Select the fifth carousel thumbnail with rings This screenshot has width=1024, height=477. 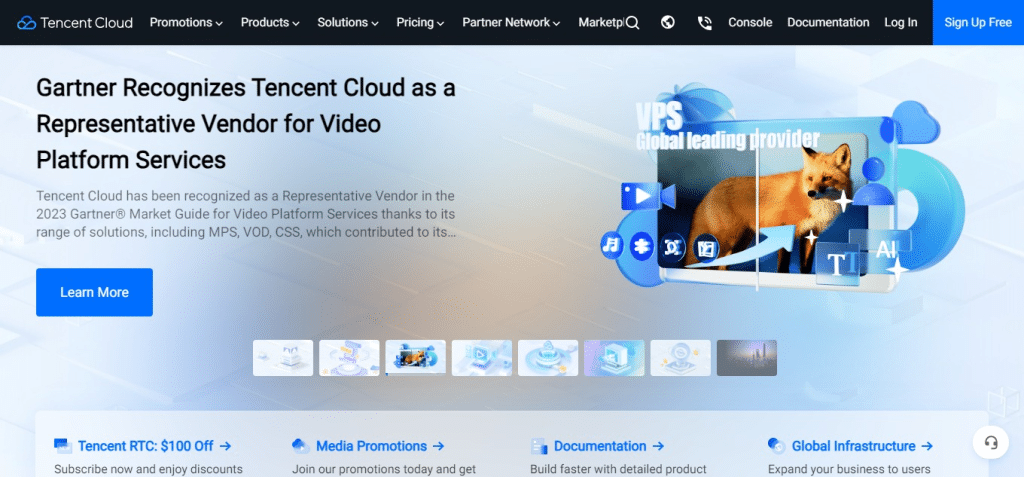(x=548, y=358)
